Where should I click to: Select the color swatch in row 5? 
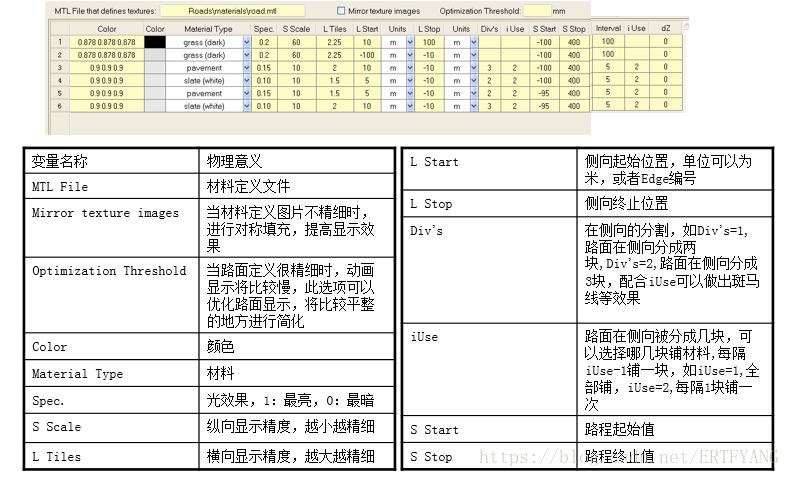(x=155, y=93)
